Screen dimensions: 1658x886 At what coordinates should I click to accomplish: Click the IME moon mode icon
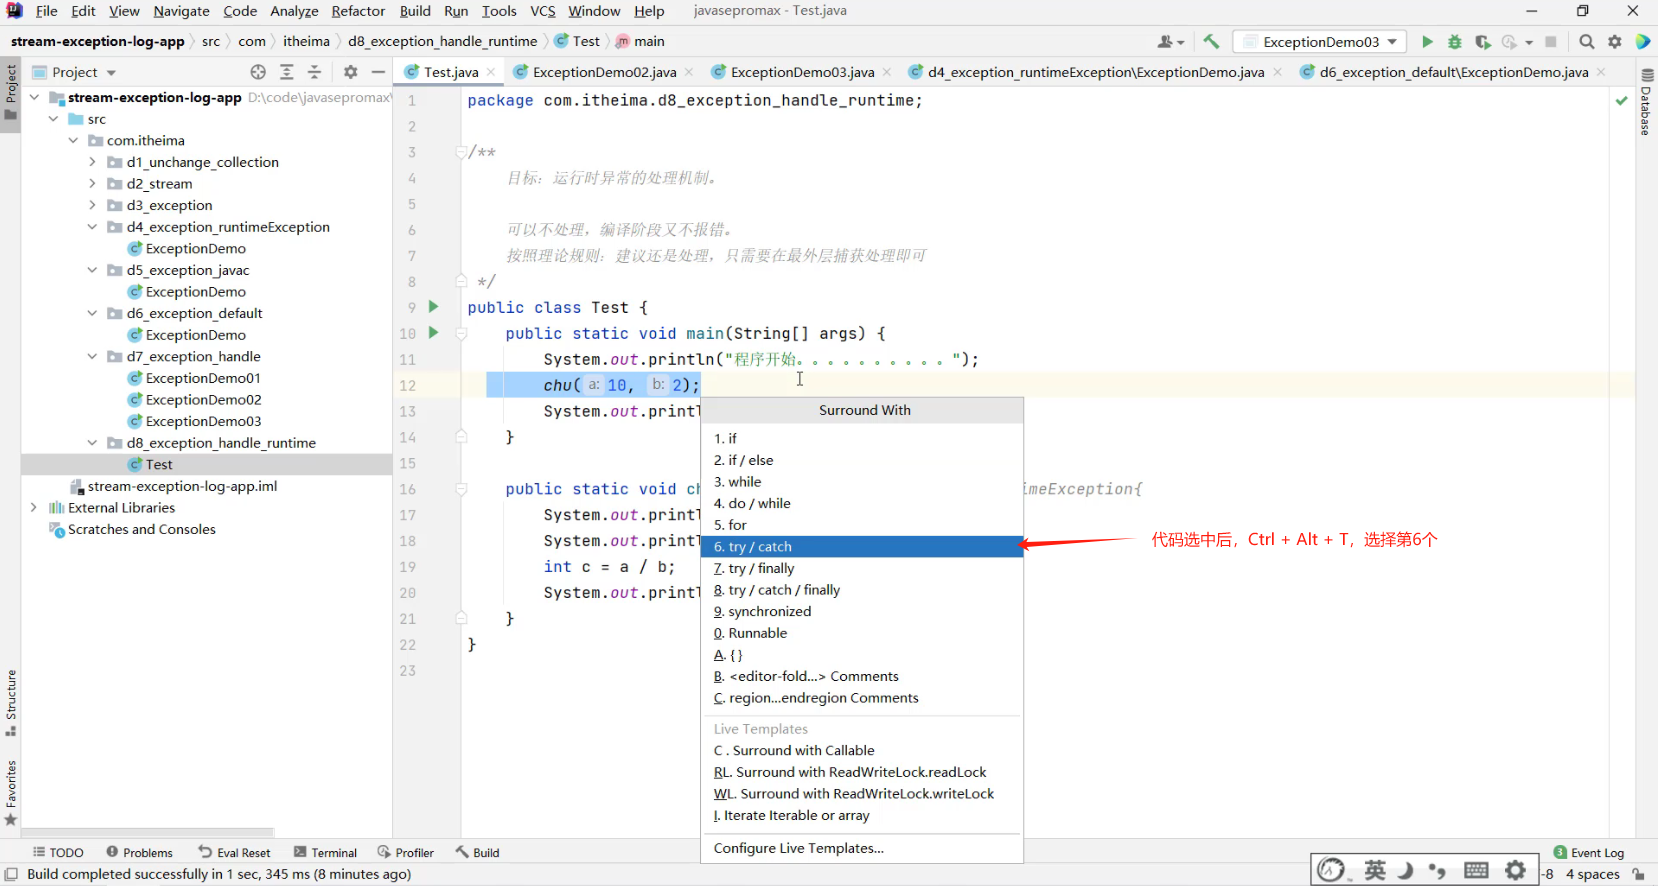pos(1406,870)
